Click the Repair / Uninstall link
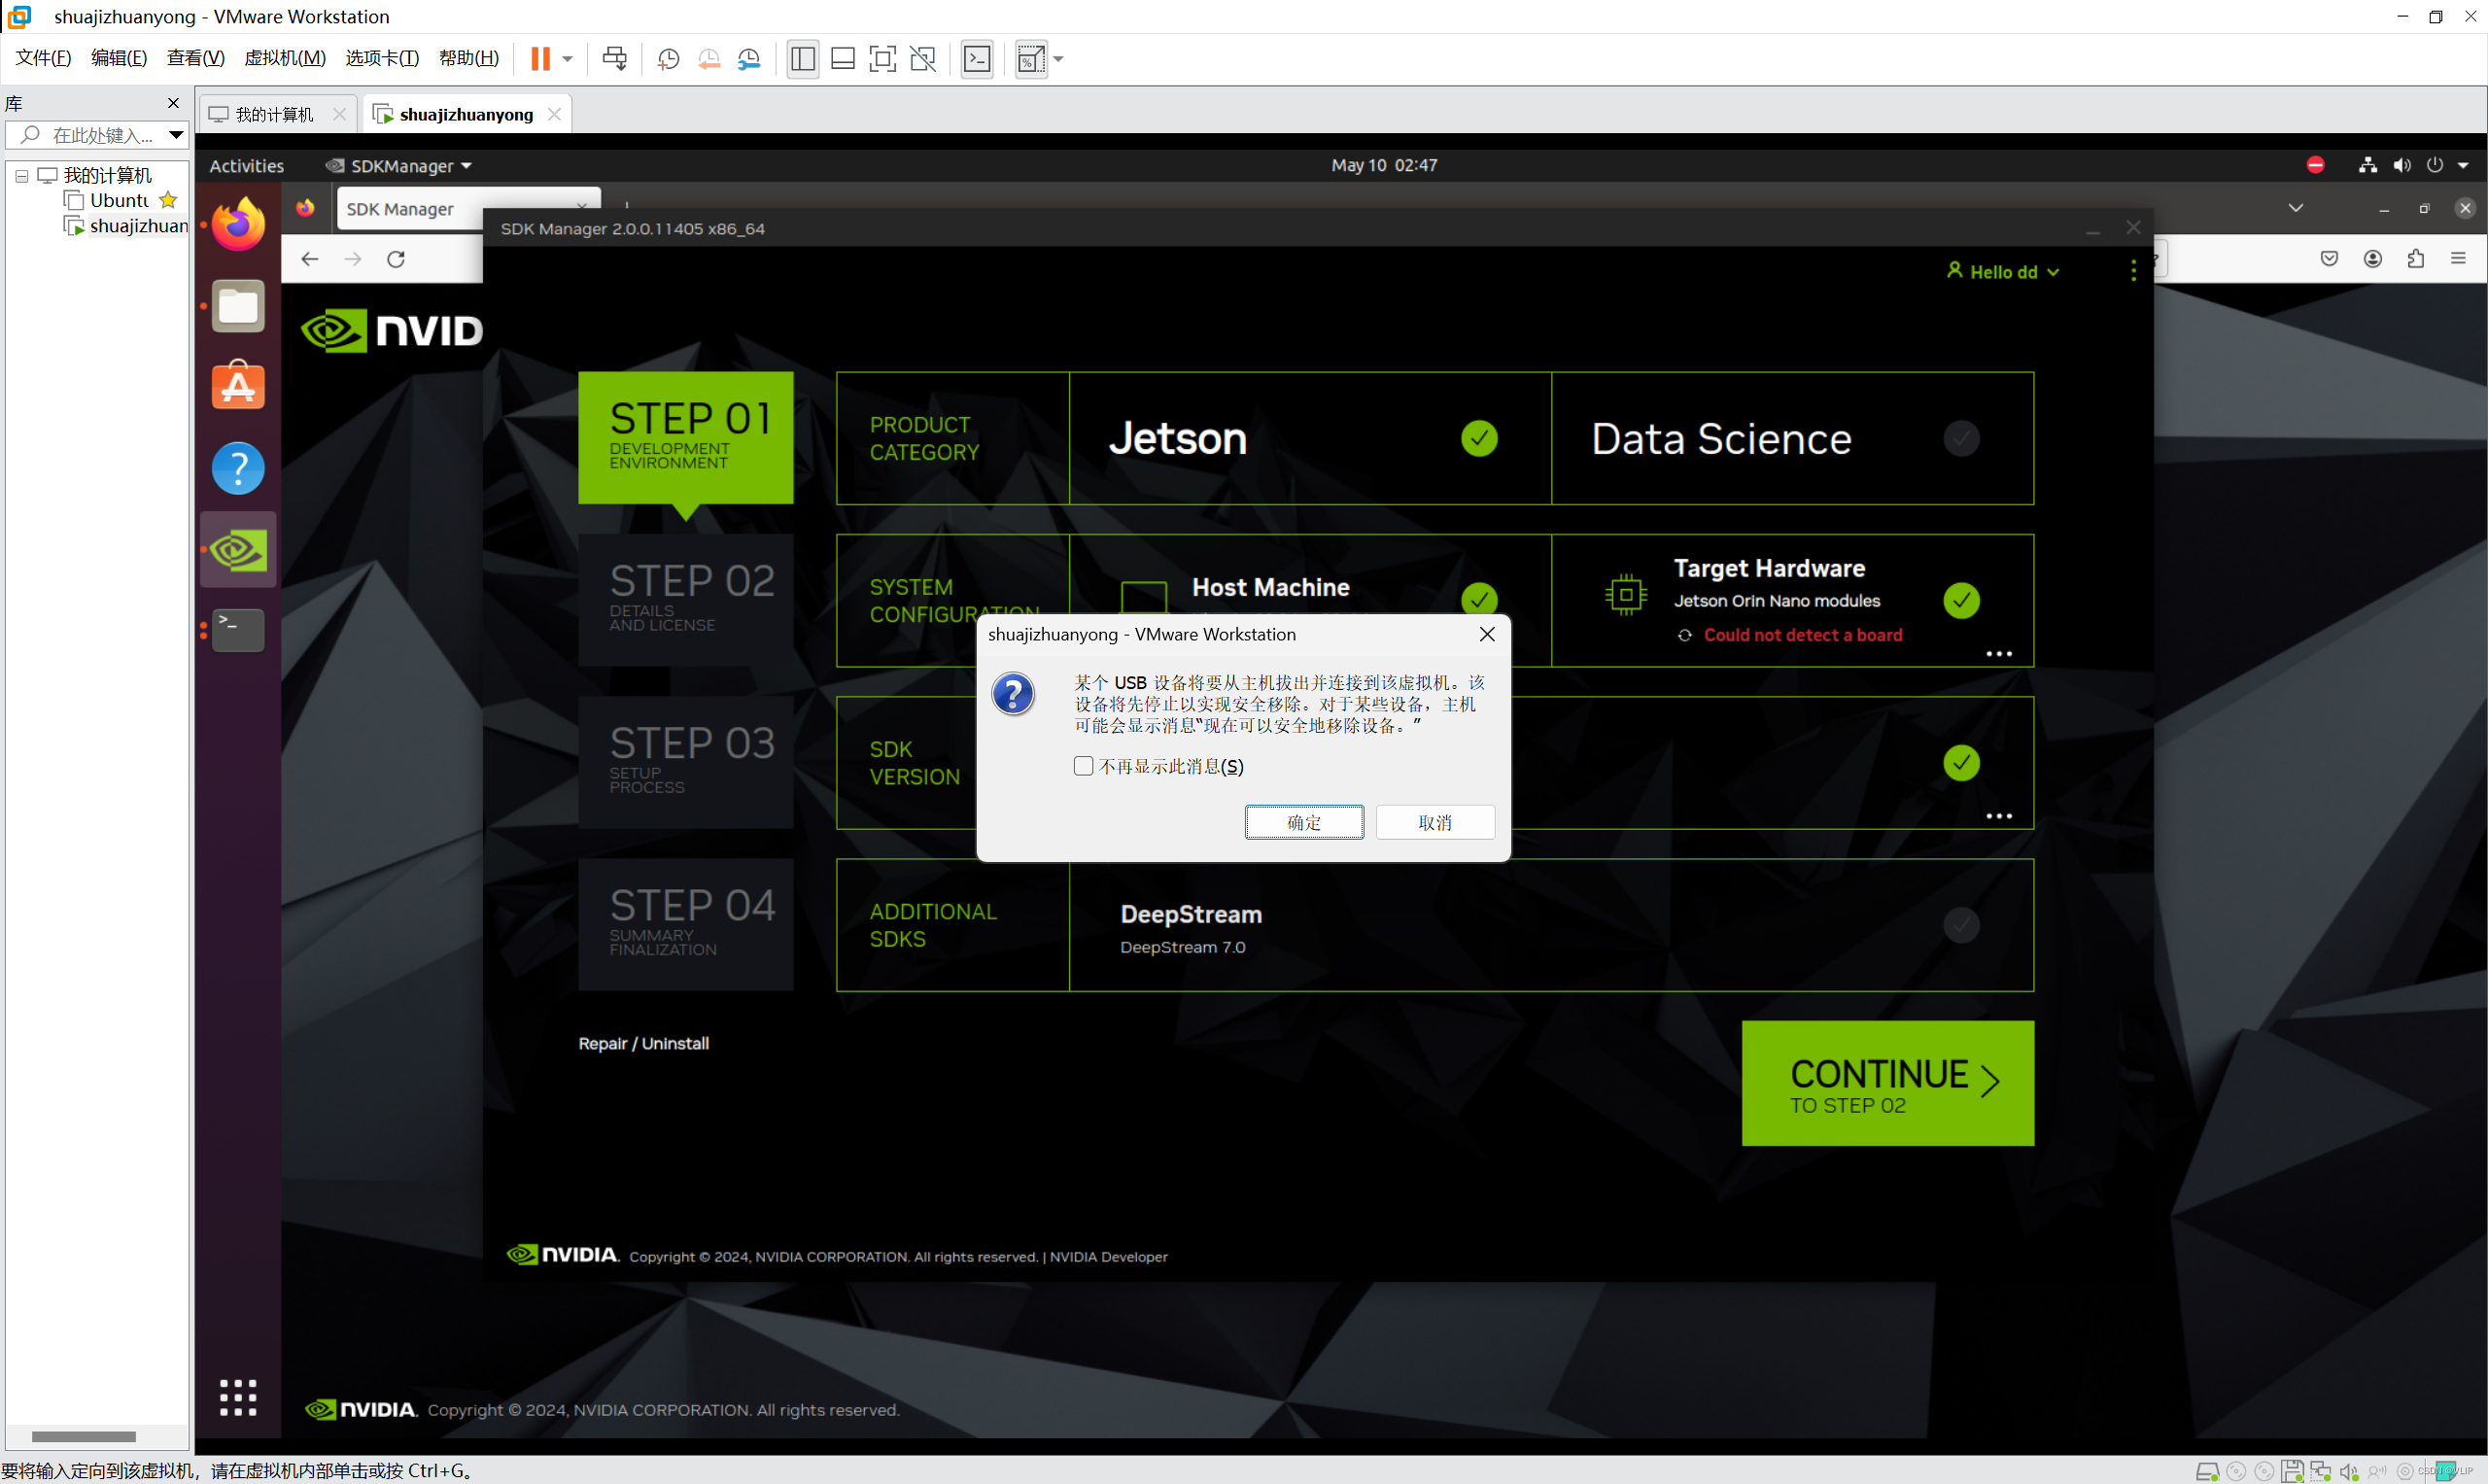This screenshot has height=1484, width=2488. click(643, 1043)
